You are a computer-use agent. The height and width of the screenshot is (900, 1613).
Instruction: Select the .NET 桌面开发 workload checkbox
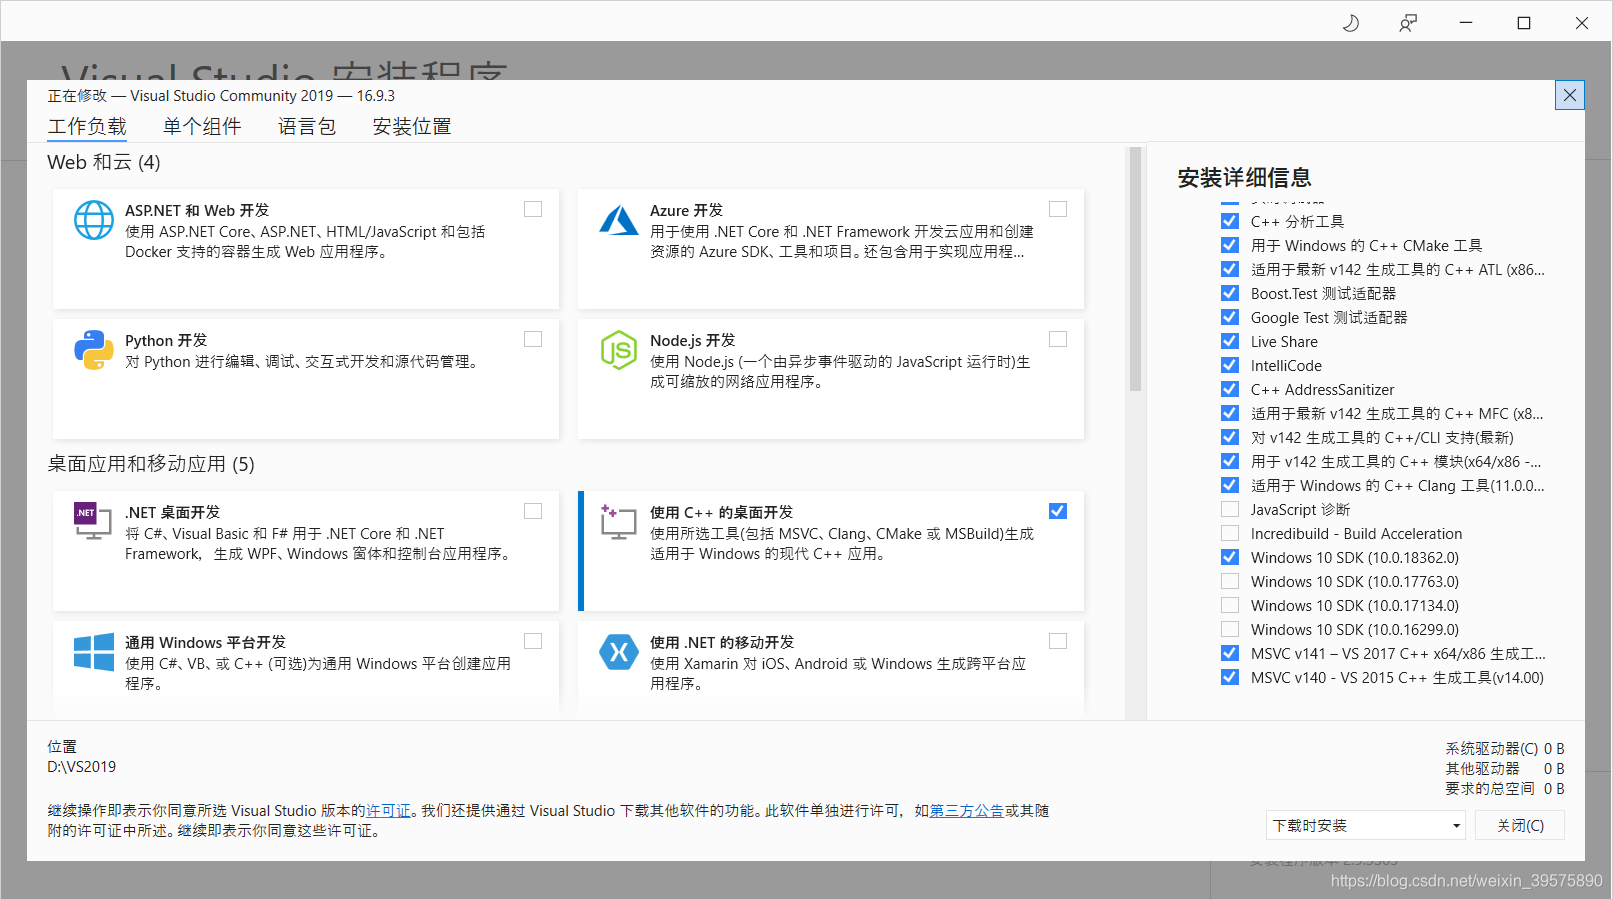pos(533,511)
